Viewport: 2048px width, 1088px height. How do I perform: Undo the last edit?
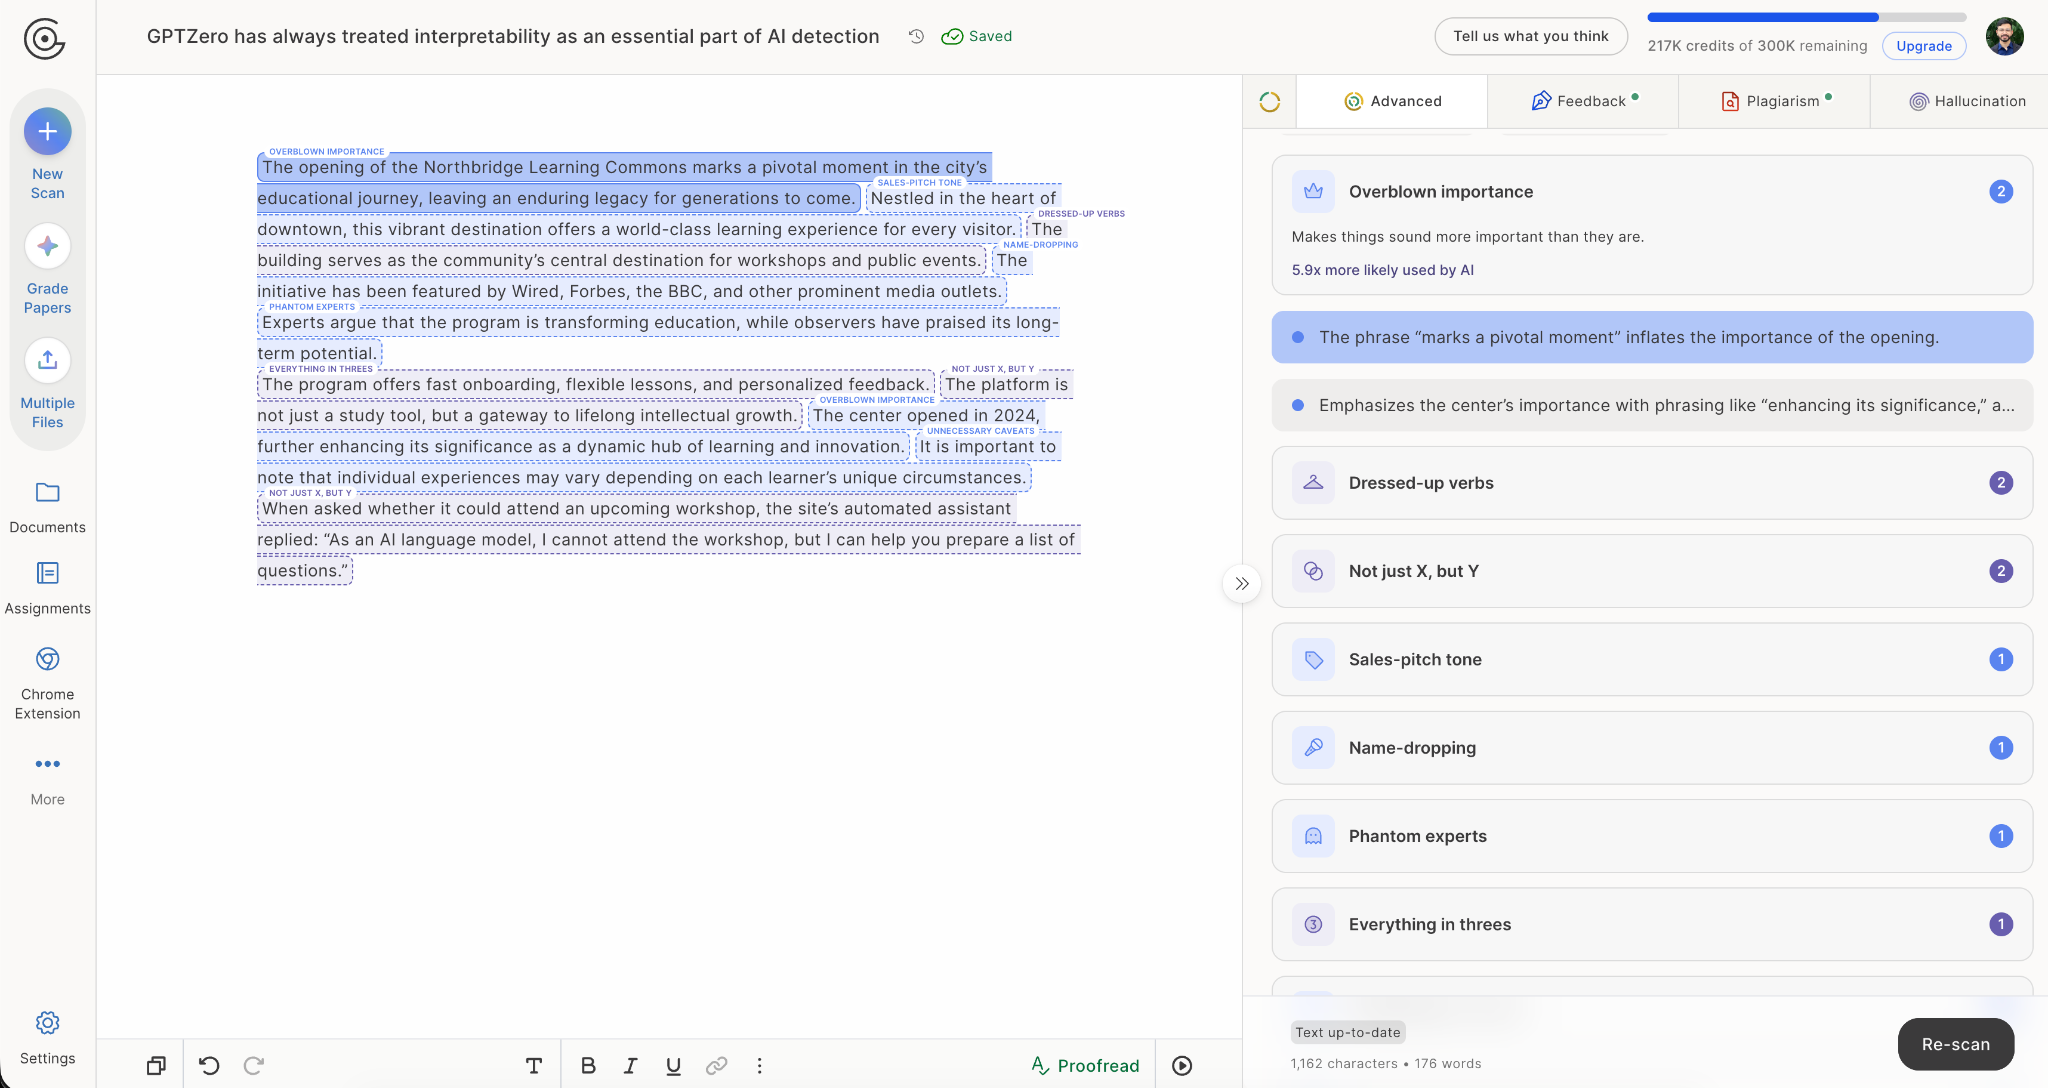(209, 1066)
